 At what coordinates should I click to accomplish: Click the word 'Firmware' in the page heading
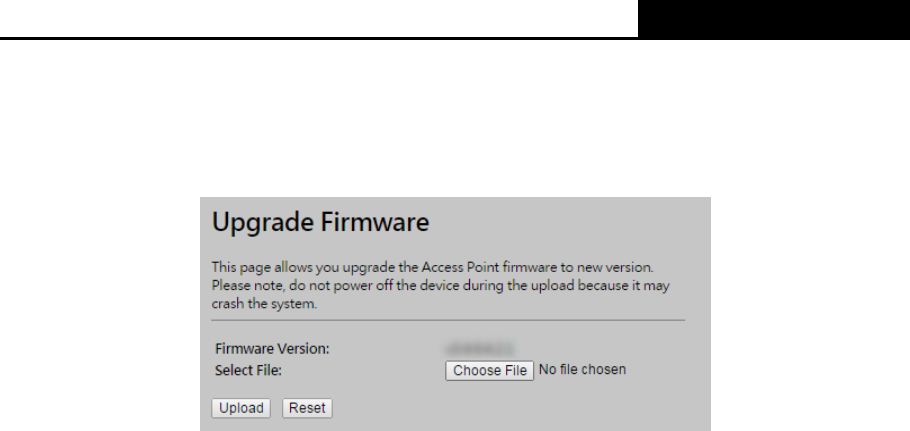pos(375,222)
